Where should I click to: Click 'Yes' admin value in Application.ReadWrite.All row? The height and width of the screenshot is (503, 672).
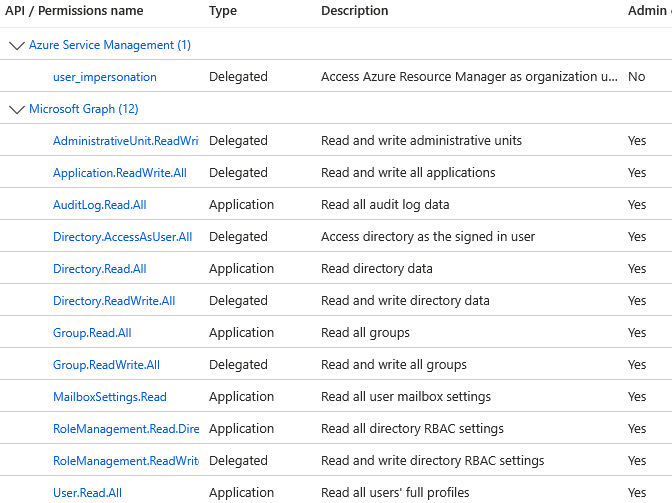(637, 173)
